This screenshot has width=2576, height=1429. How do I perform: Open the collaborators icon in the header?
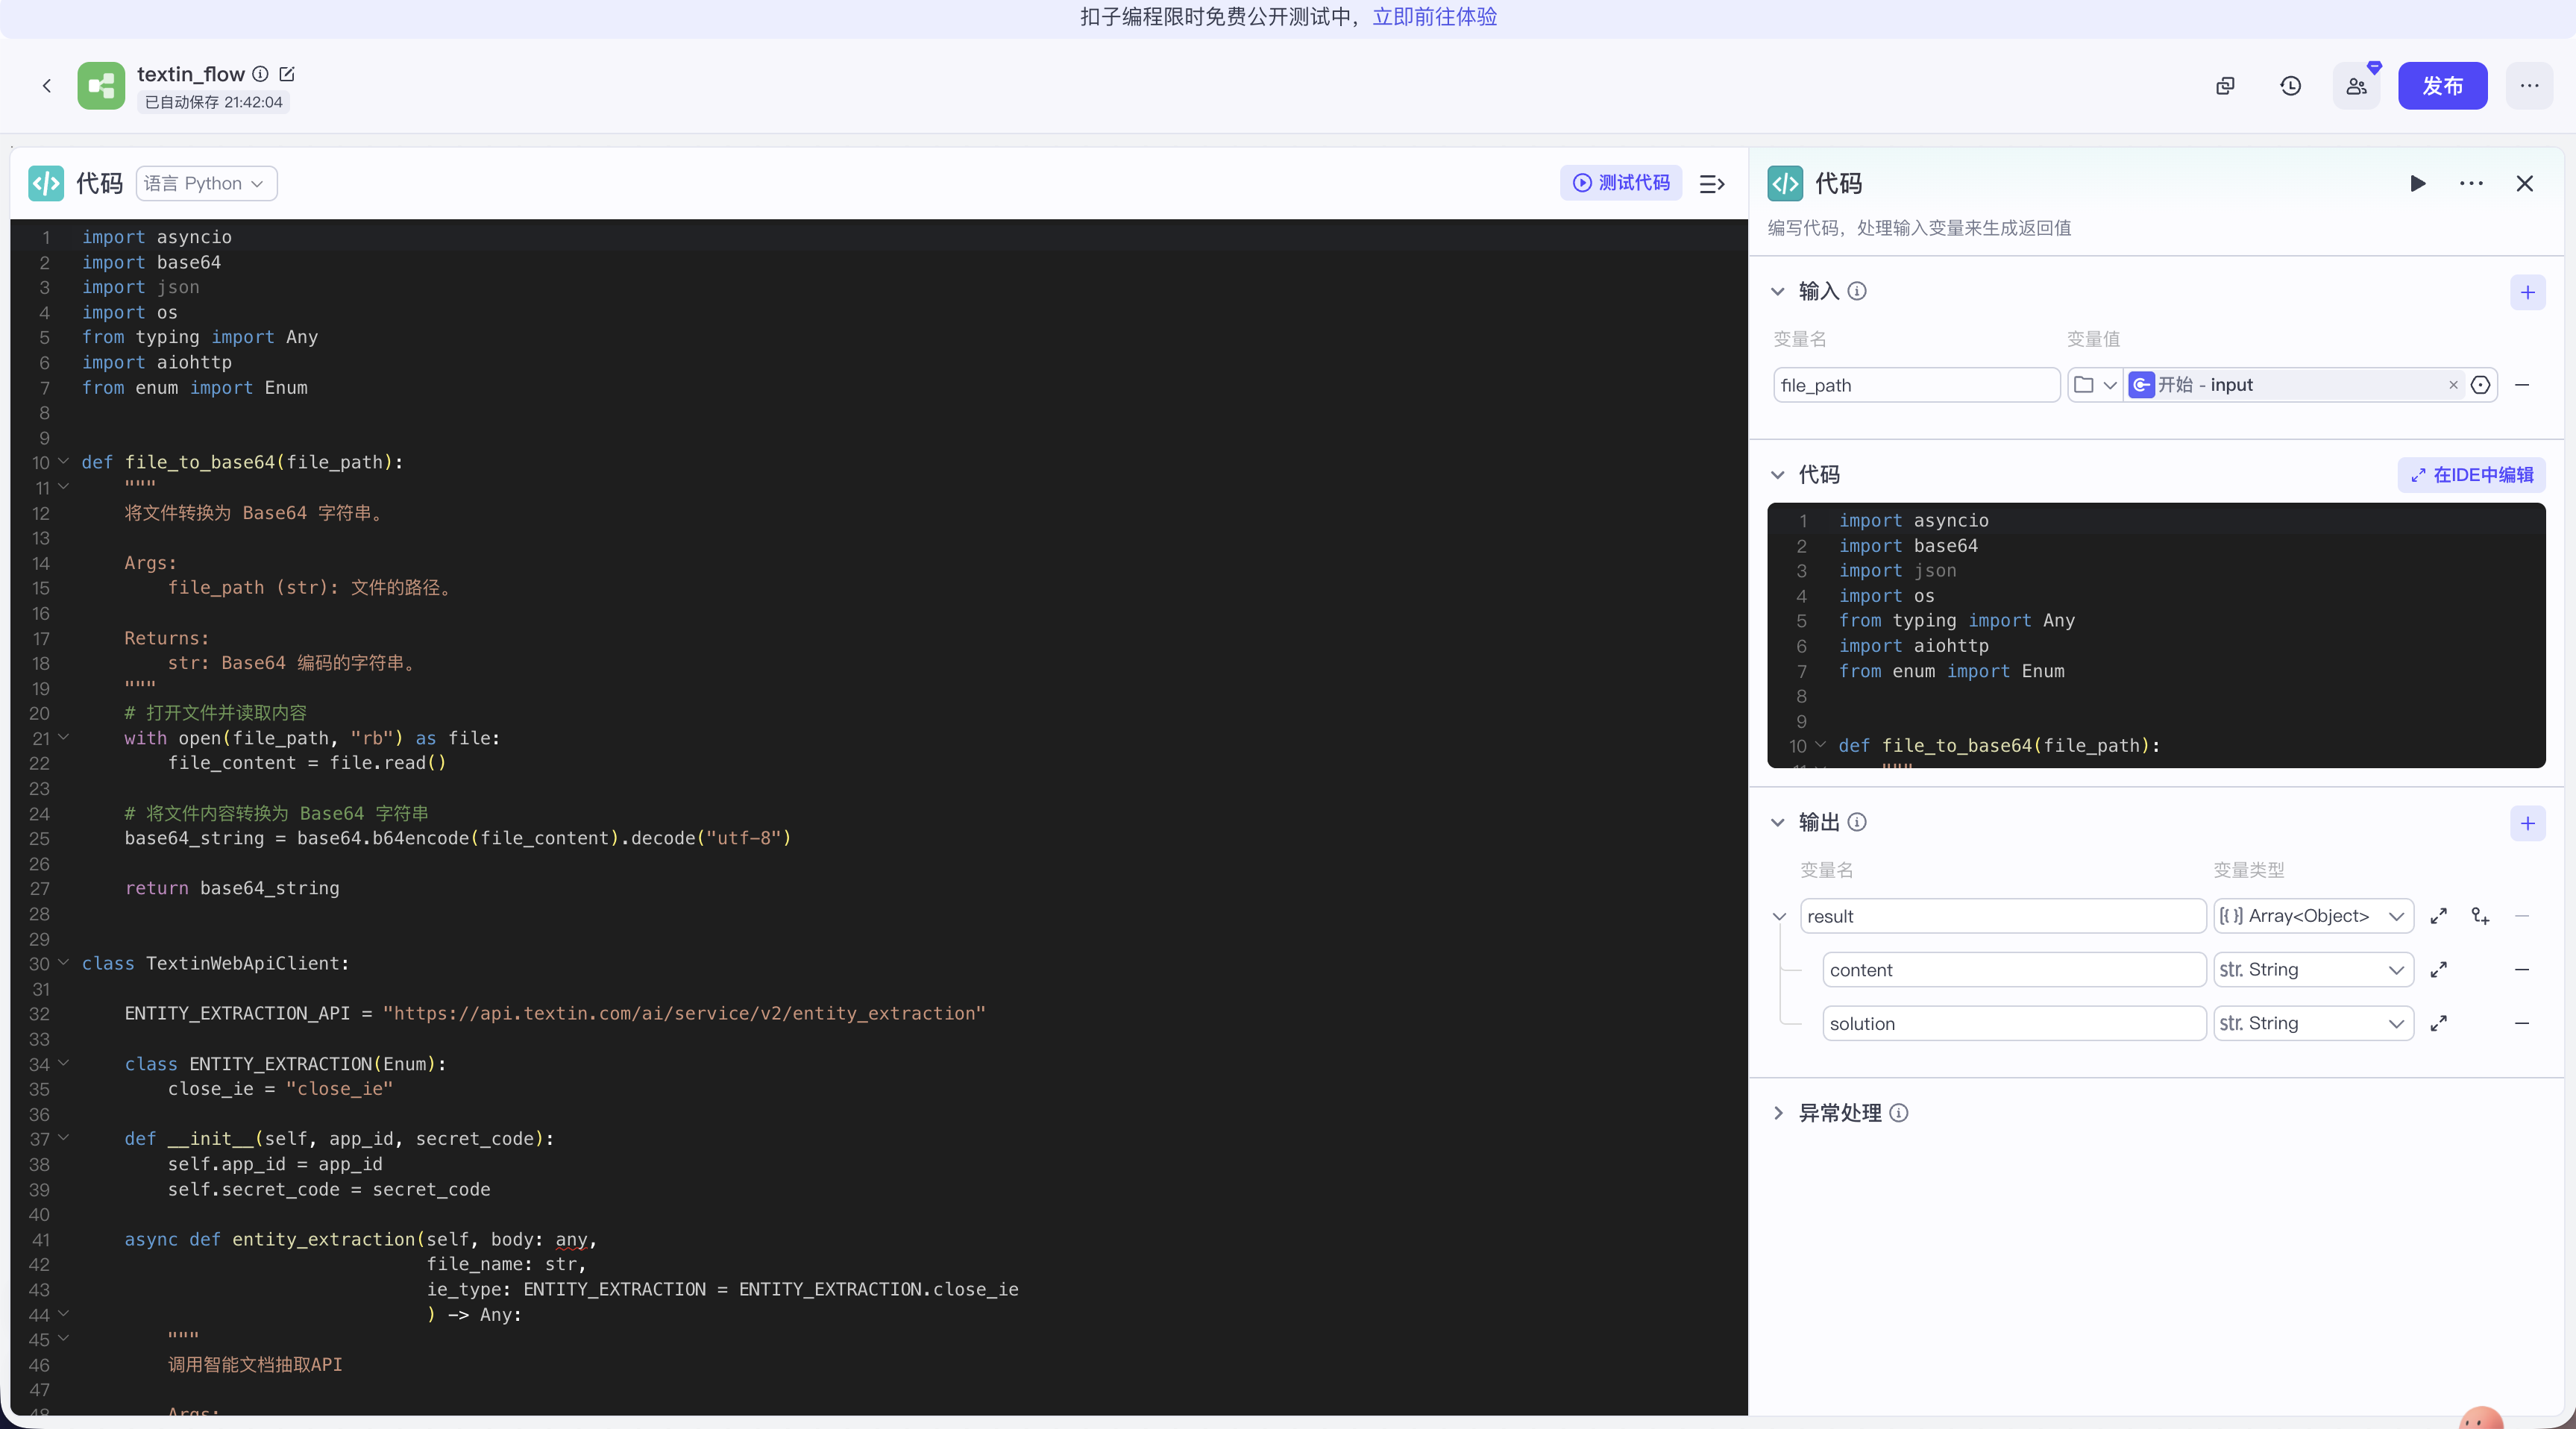pos(2356,86)
